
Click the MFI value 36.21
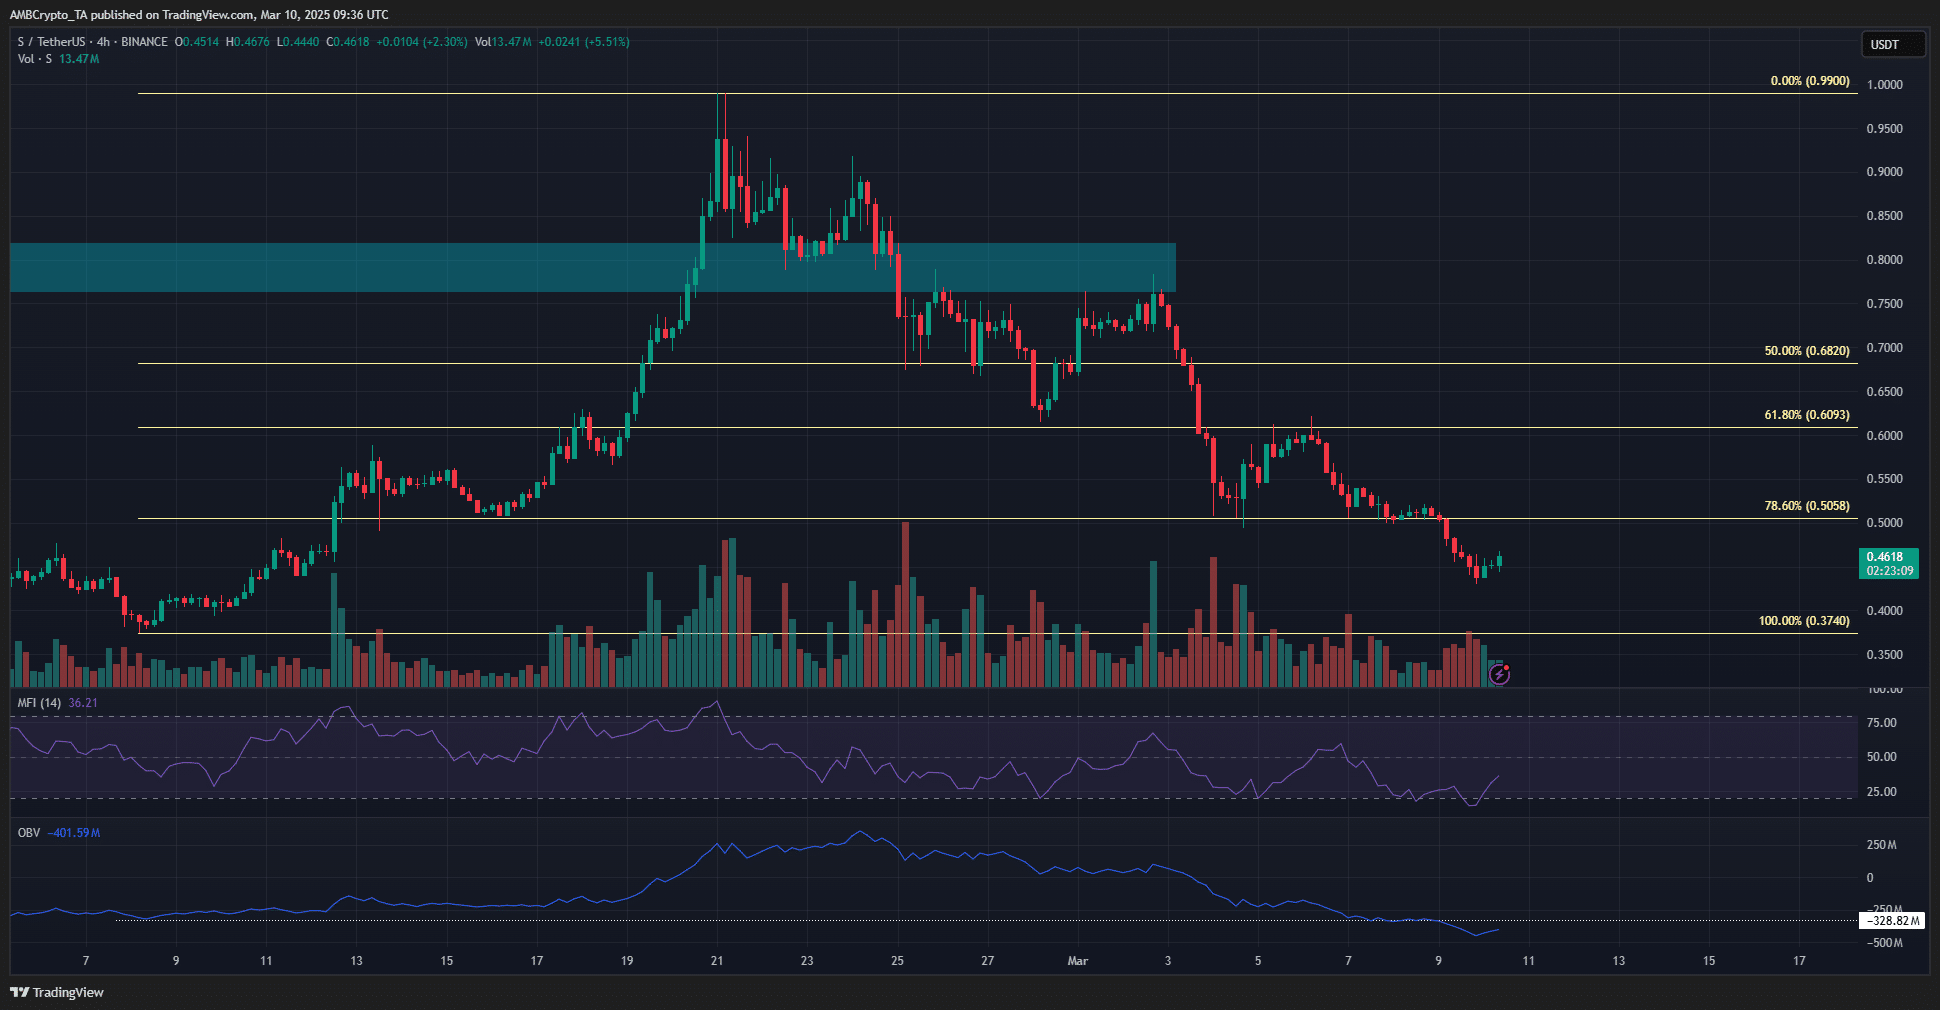pos(83,703)
